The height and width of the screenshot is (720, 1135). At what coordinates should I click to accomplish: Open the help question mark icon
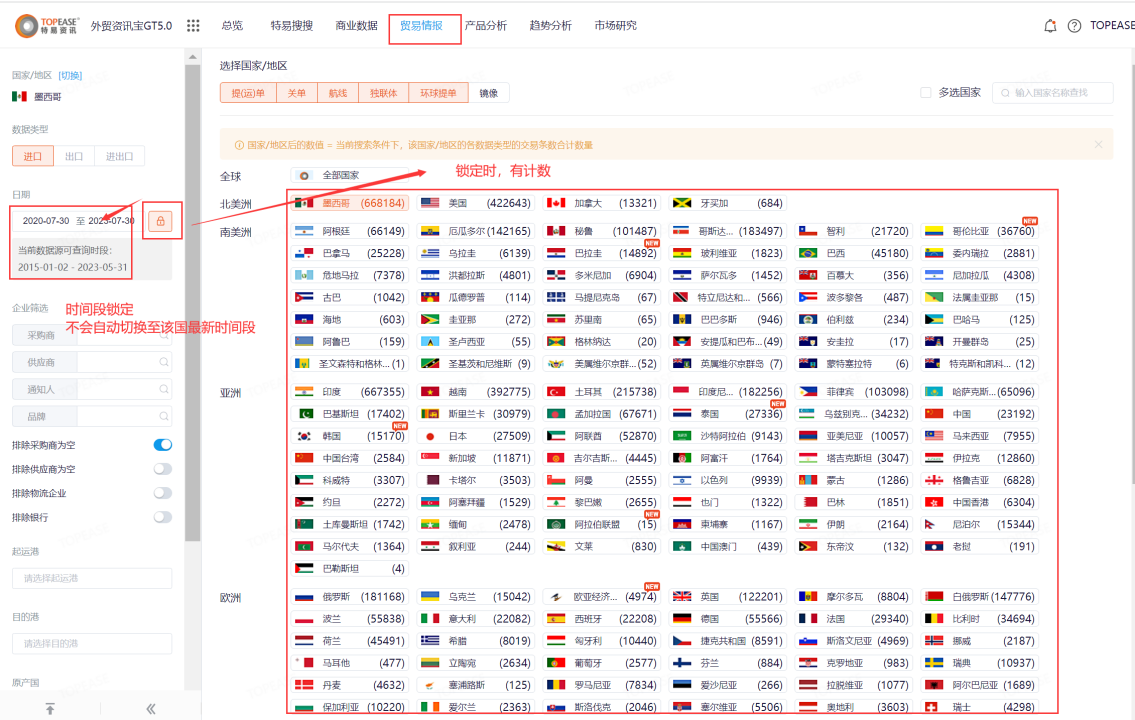tap(1074, 26)
